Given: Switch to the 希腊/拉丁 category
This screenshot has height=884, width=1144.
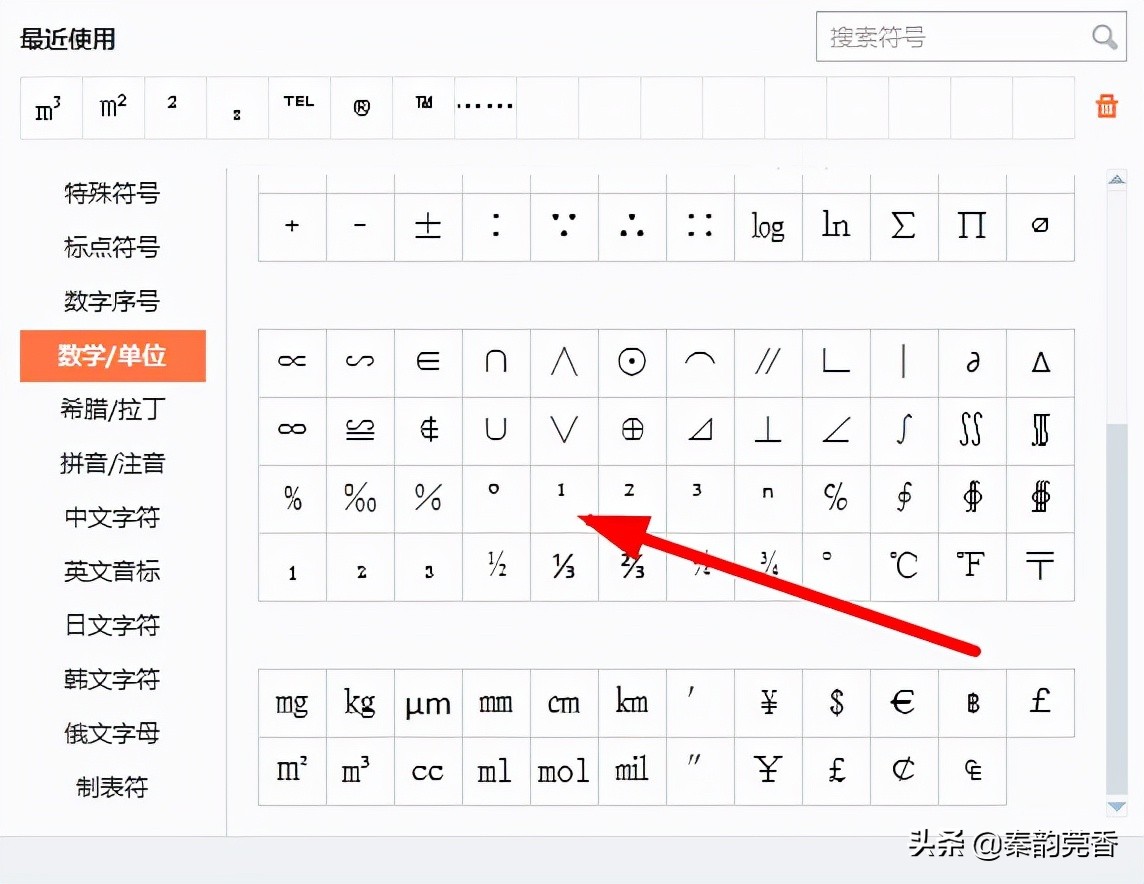Looking at the screenshot, I should pyautogui.click(x=112, y=410).
